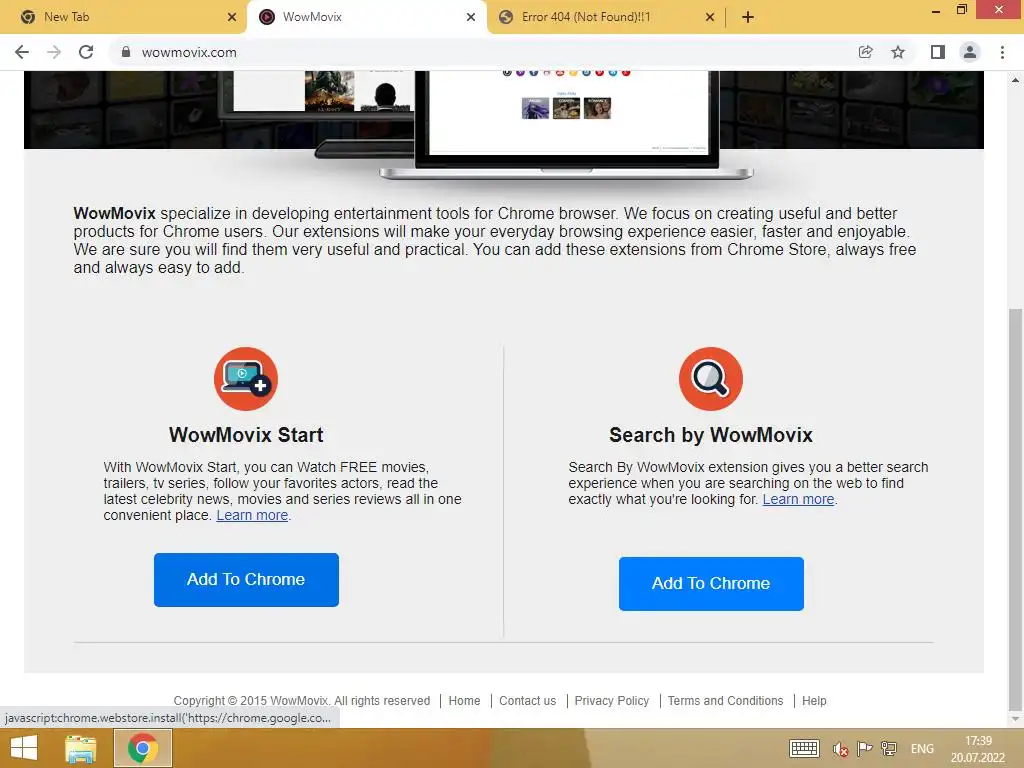1024x768 pixels.
Task: Open the Windows Start button
Action: point(24,748)
